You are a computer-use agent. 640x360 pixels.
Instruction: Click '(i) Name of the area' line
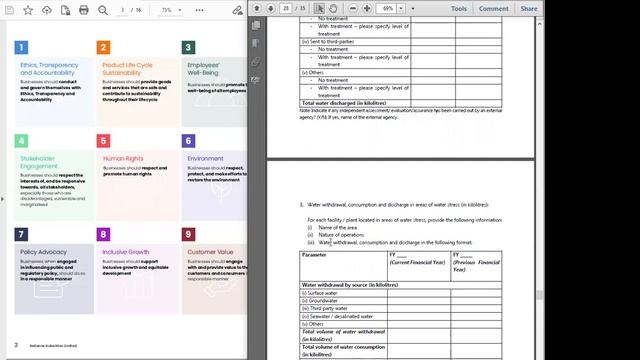[332, 228]
